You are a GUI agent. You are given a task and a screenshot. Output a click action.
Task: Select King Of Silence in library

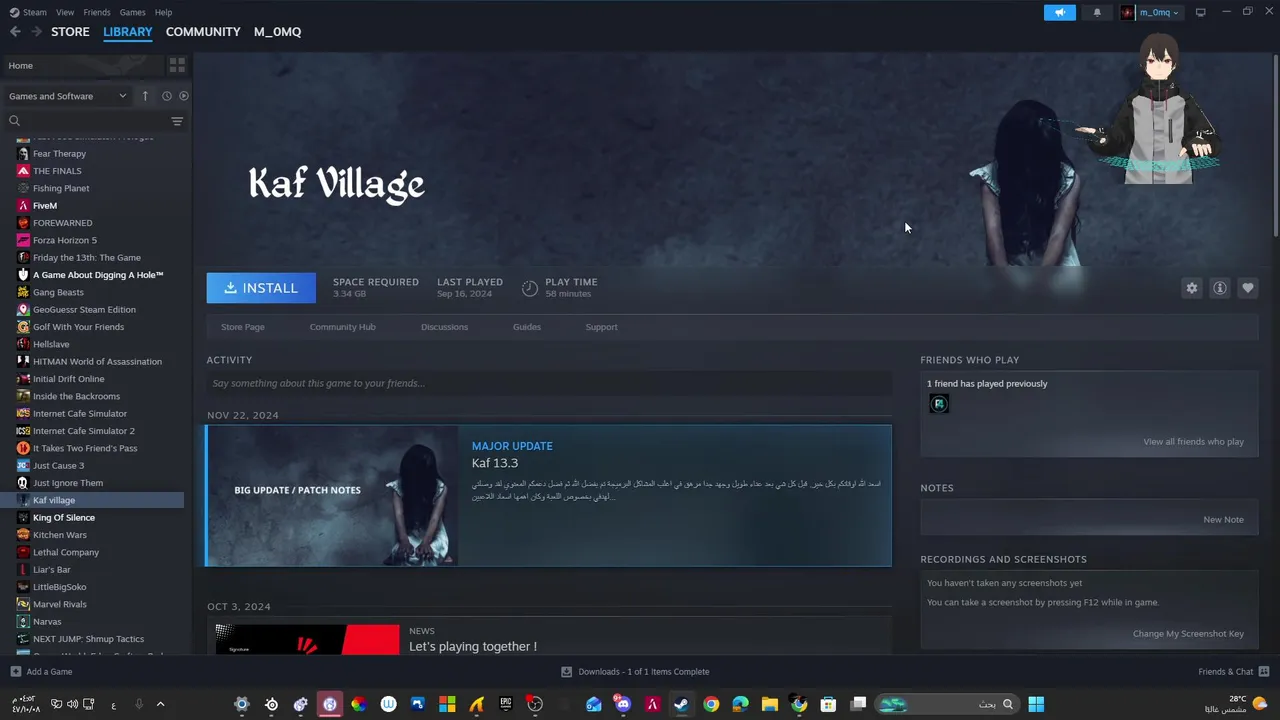click(x=64, y=518)
